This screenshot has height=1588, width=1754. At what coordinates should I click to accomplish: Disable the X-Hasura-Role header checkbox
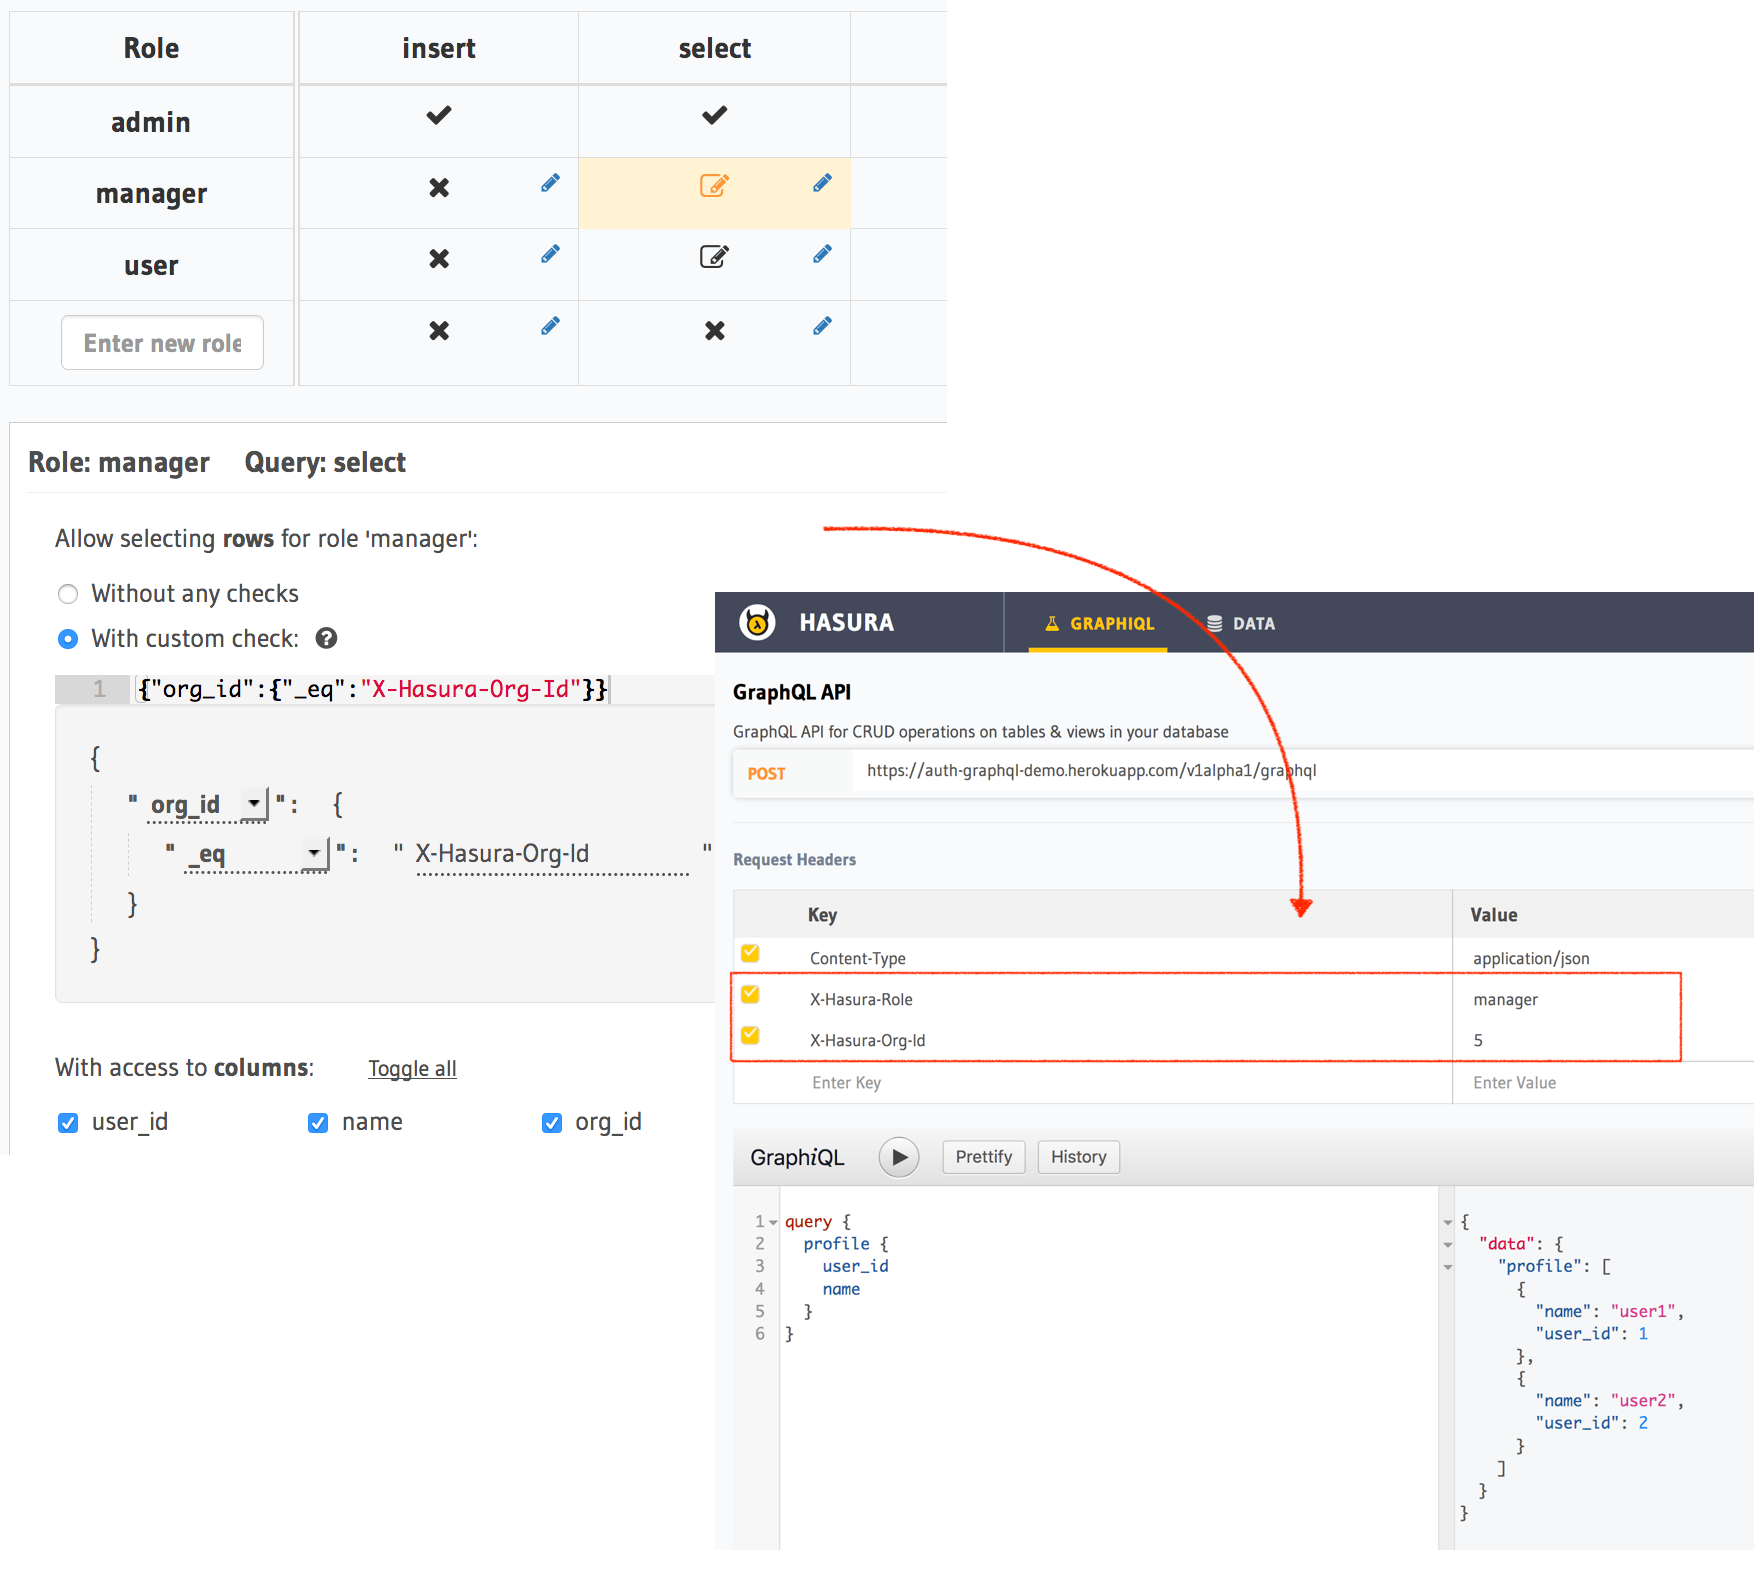point(750,995)
